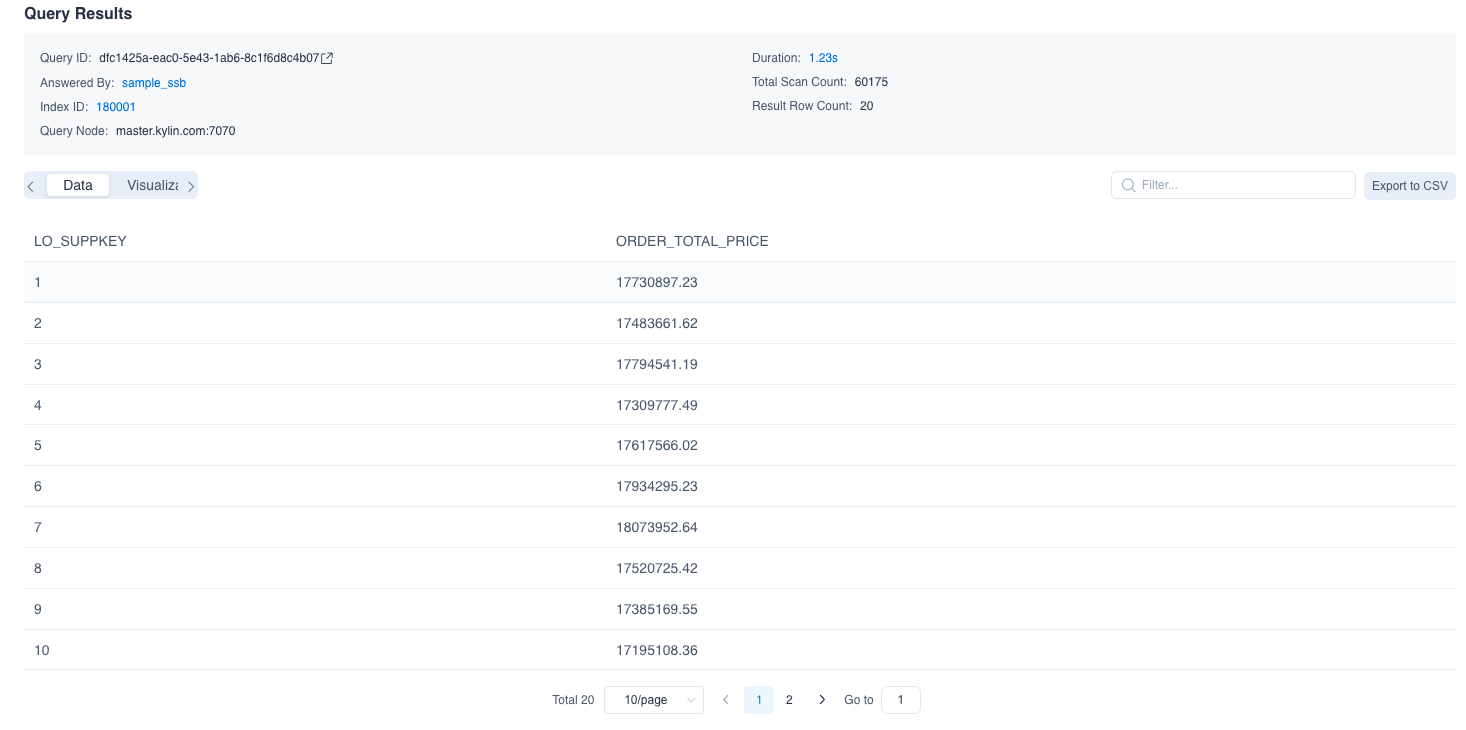Go to next page arrow
Image resolution: width=1466 pixels, height=730 pixels.
click(x=822, y=700)
